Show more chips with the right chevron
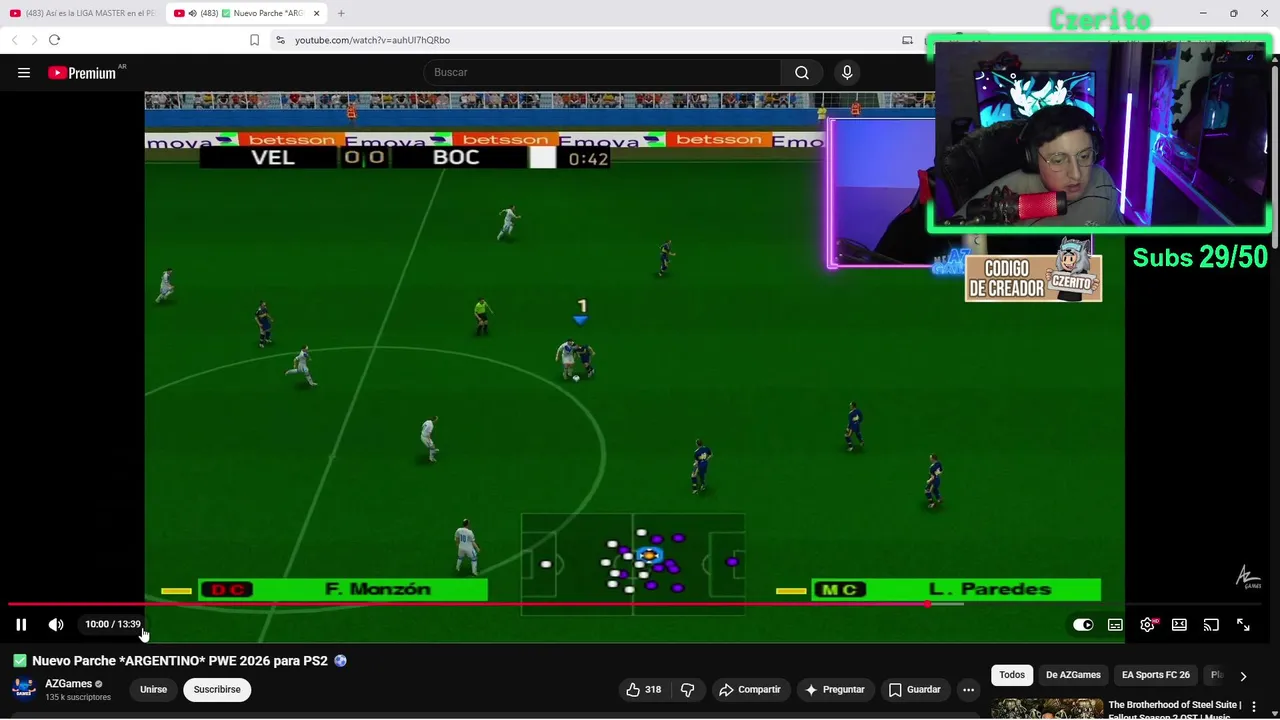Screen dimensions: 1280x720 coord(1243,676)
